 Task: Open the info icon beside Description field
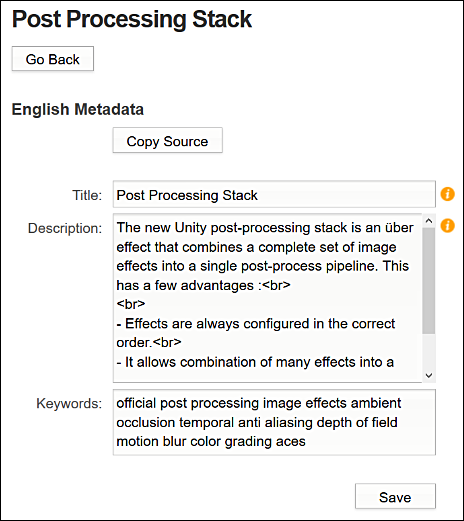(447, 226)
